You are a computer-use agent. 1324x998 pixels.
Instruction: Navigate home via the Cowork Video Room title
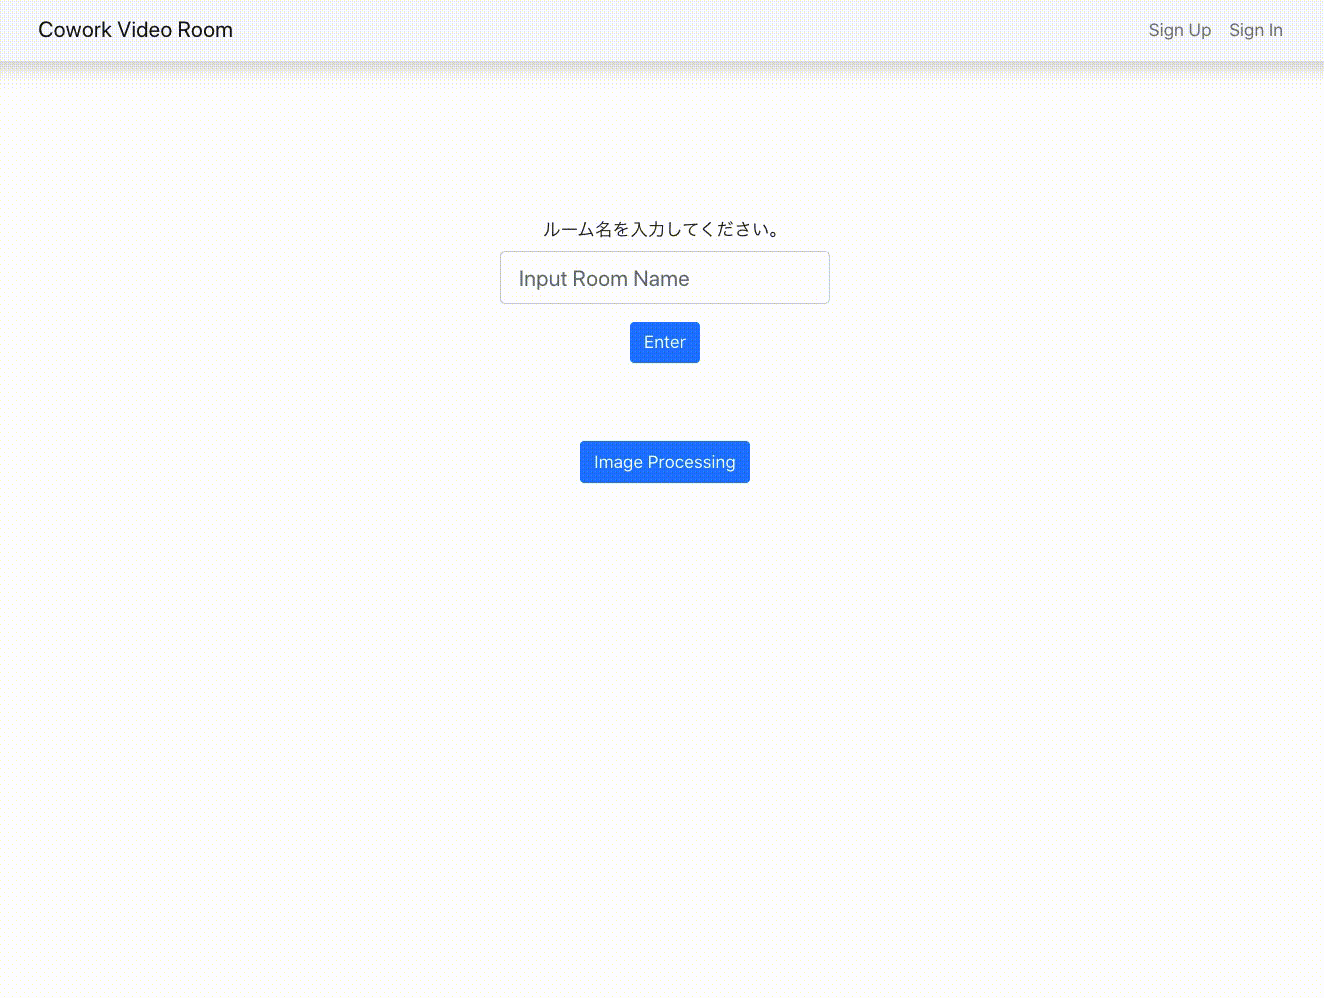pyautogui.click(x=135, y=29)
